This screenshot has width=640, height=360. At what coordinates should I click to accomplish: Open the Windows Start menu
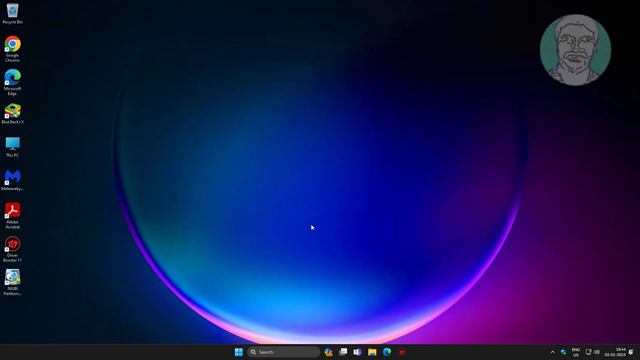tap(239, 352)
